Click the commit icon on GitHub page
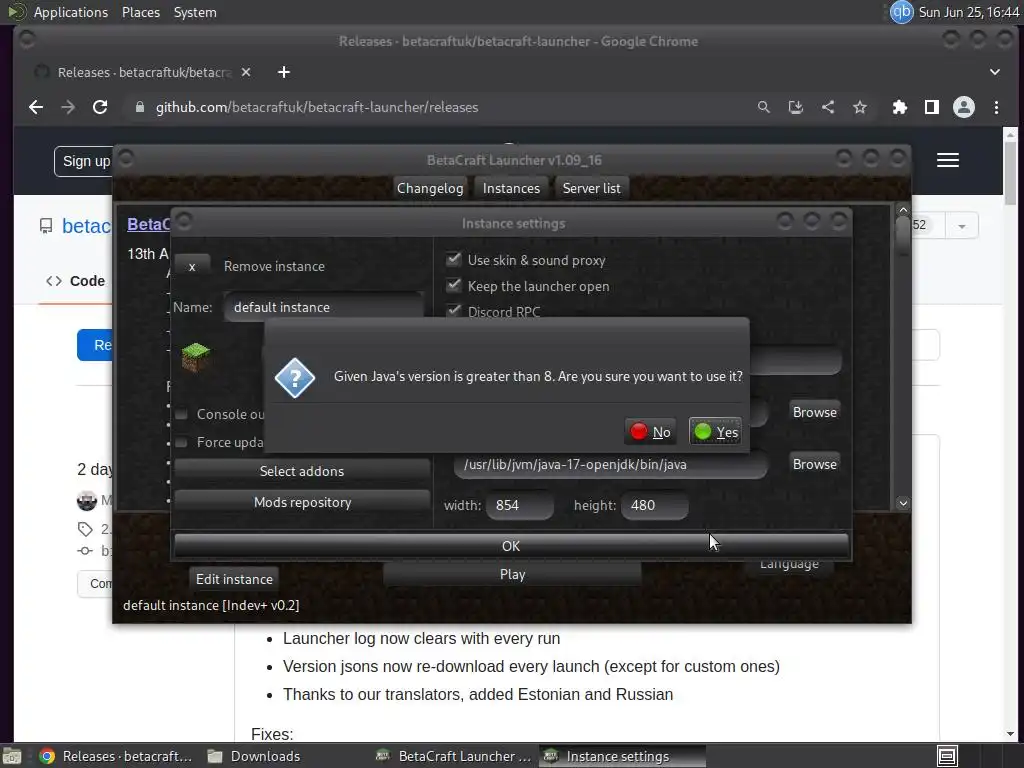This screenshot has width=1024, height=768. point(85,551)
